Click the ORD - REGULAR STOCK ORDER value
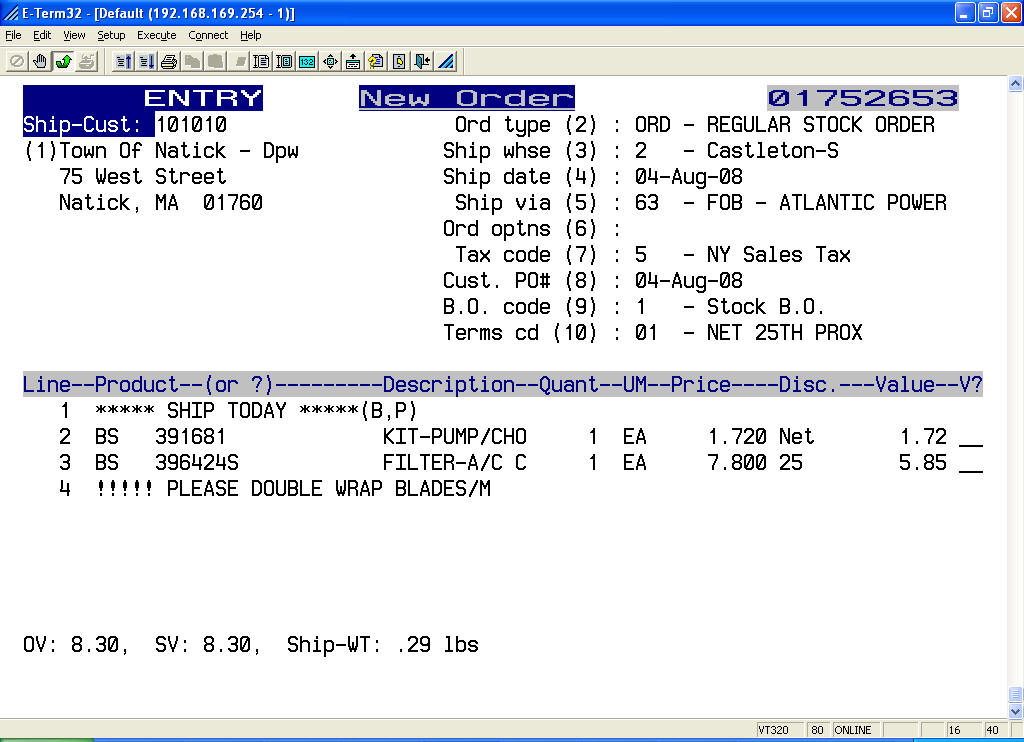The image size is (1024, 742). (784, 124)
